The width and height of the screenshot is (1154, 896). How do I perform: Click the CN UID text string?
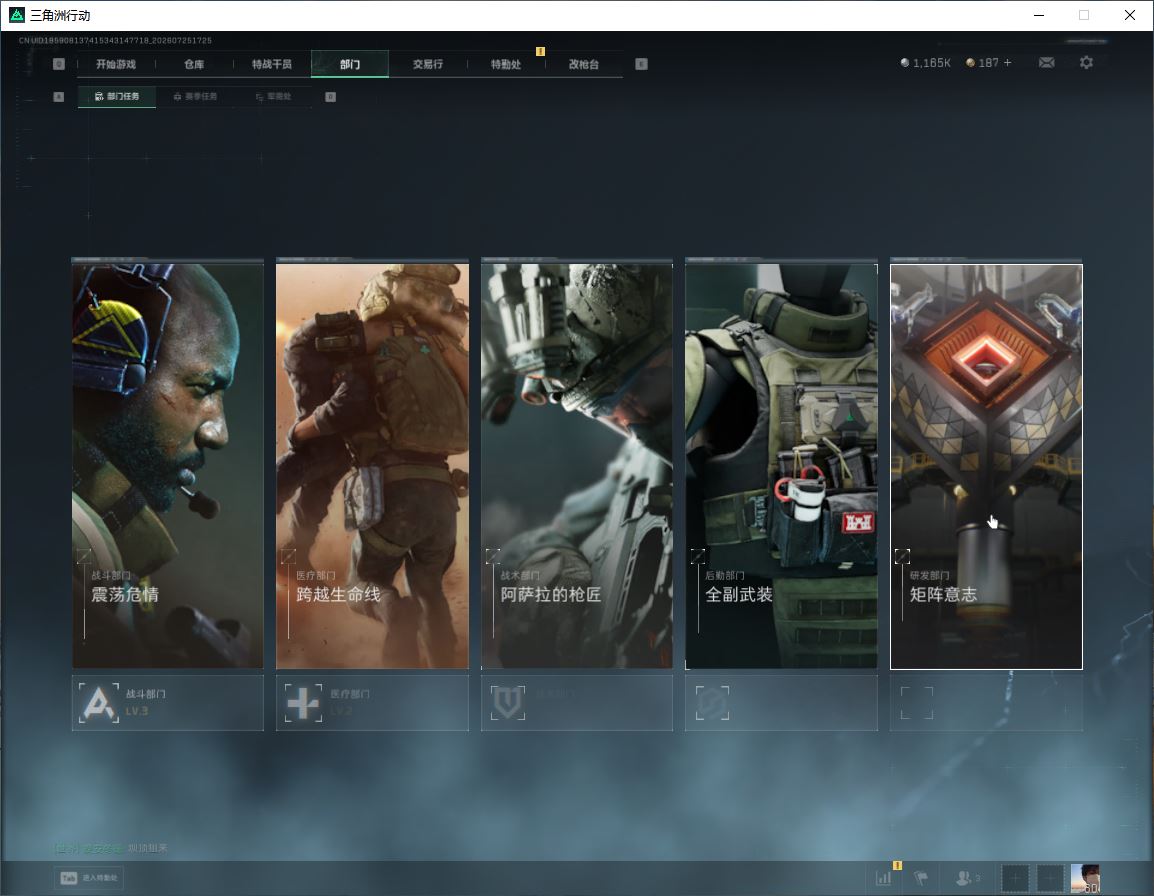pyautogui.click(x=116, y=40)
